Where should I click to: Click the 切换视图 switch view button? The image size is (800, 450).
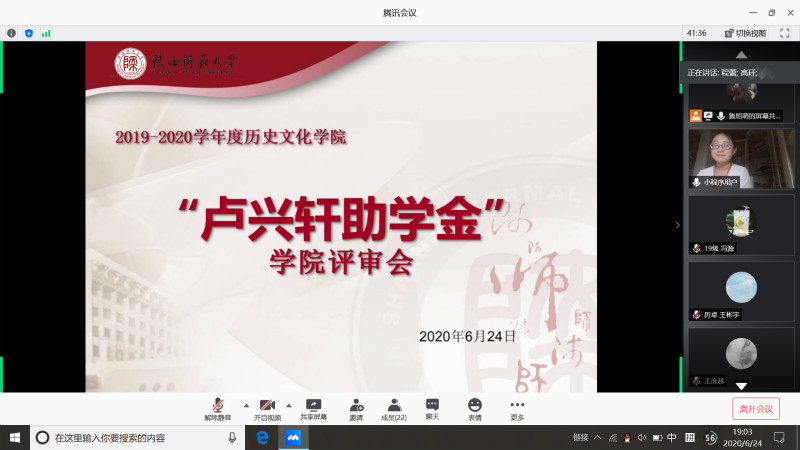click(744, 33)
